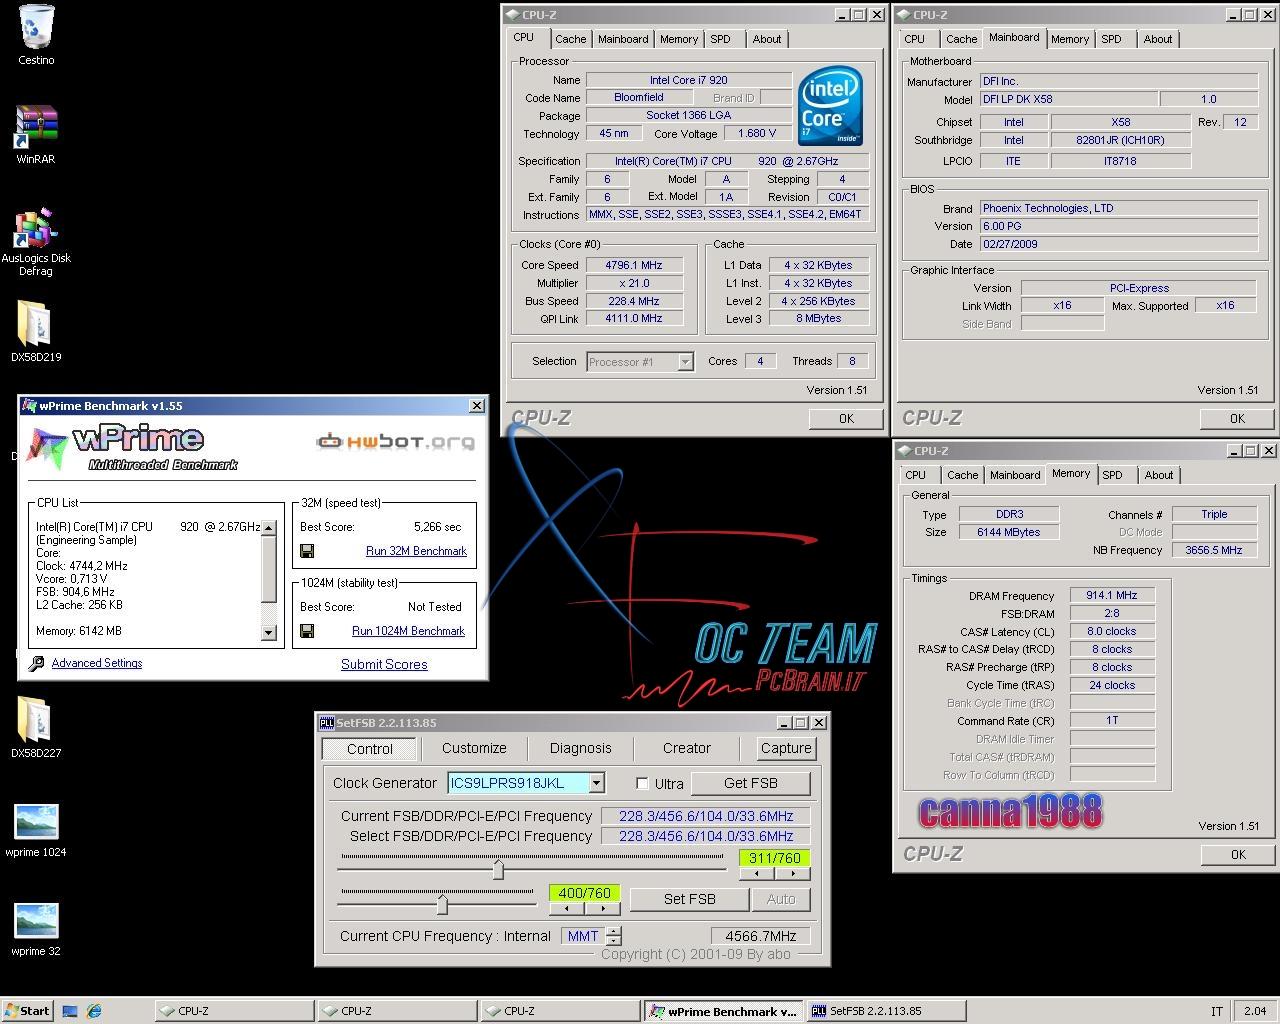
Task: Increase the 311/760 value right arrow
Action: (x=792, y=873)
